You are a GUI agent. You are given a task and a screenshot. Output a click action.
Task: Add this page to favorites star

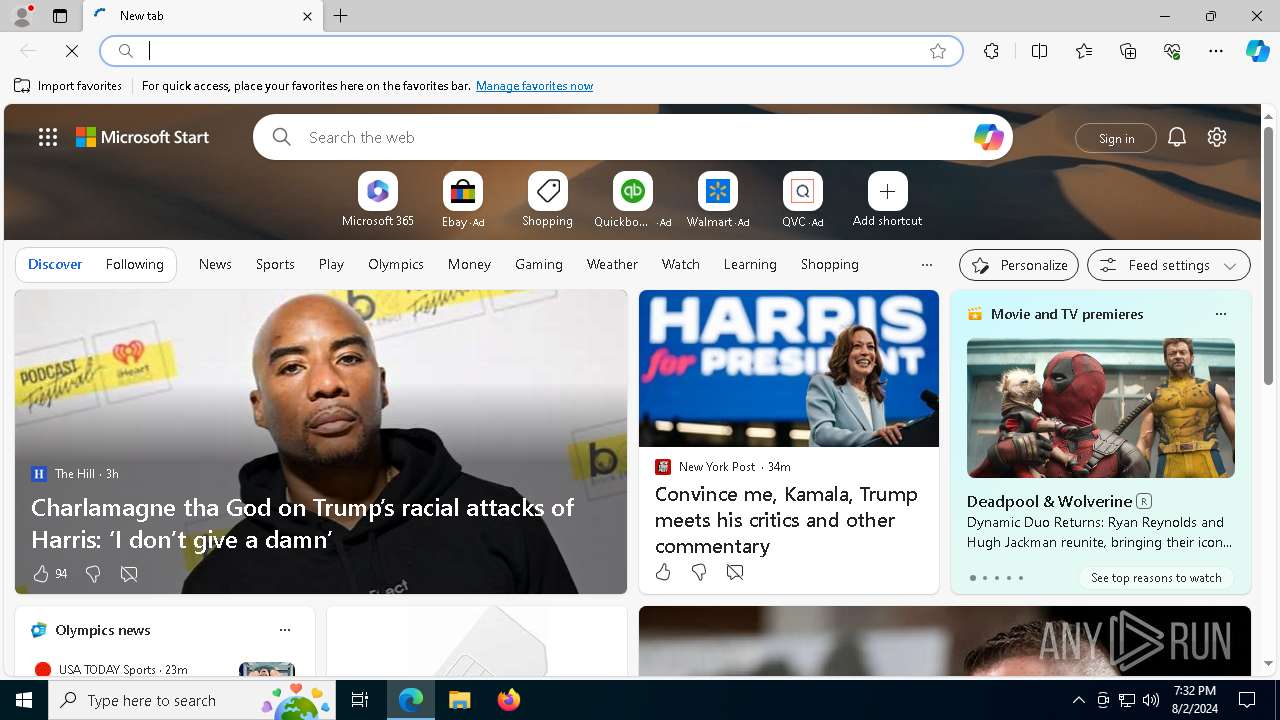(938, 51)
